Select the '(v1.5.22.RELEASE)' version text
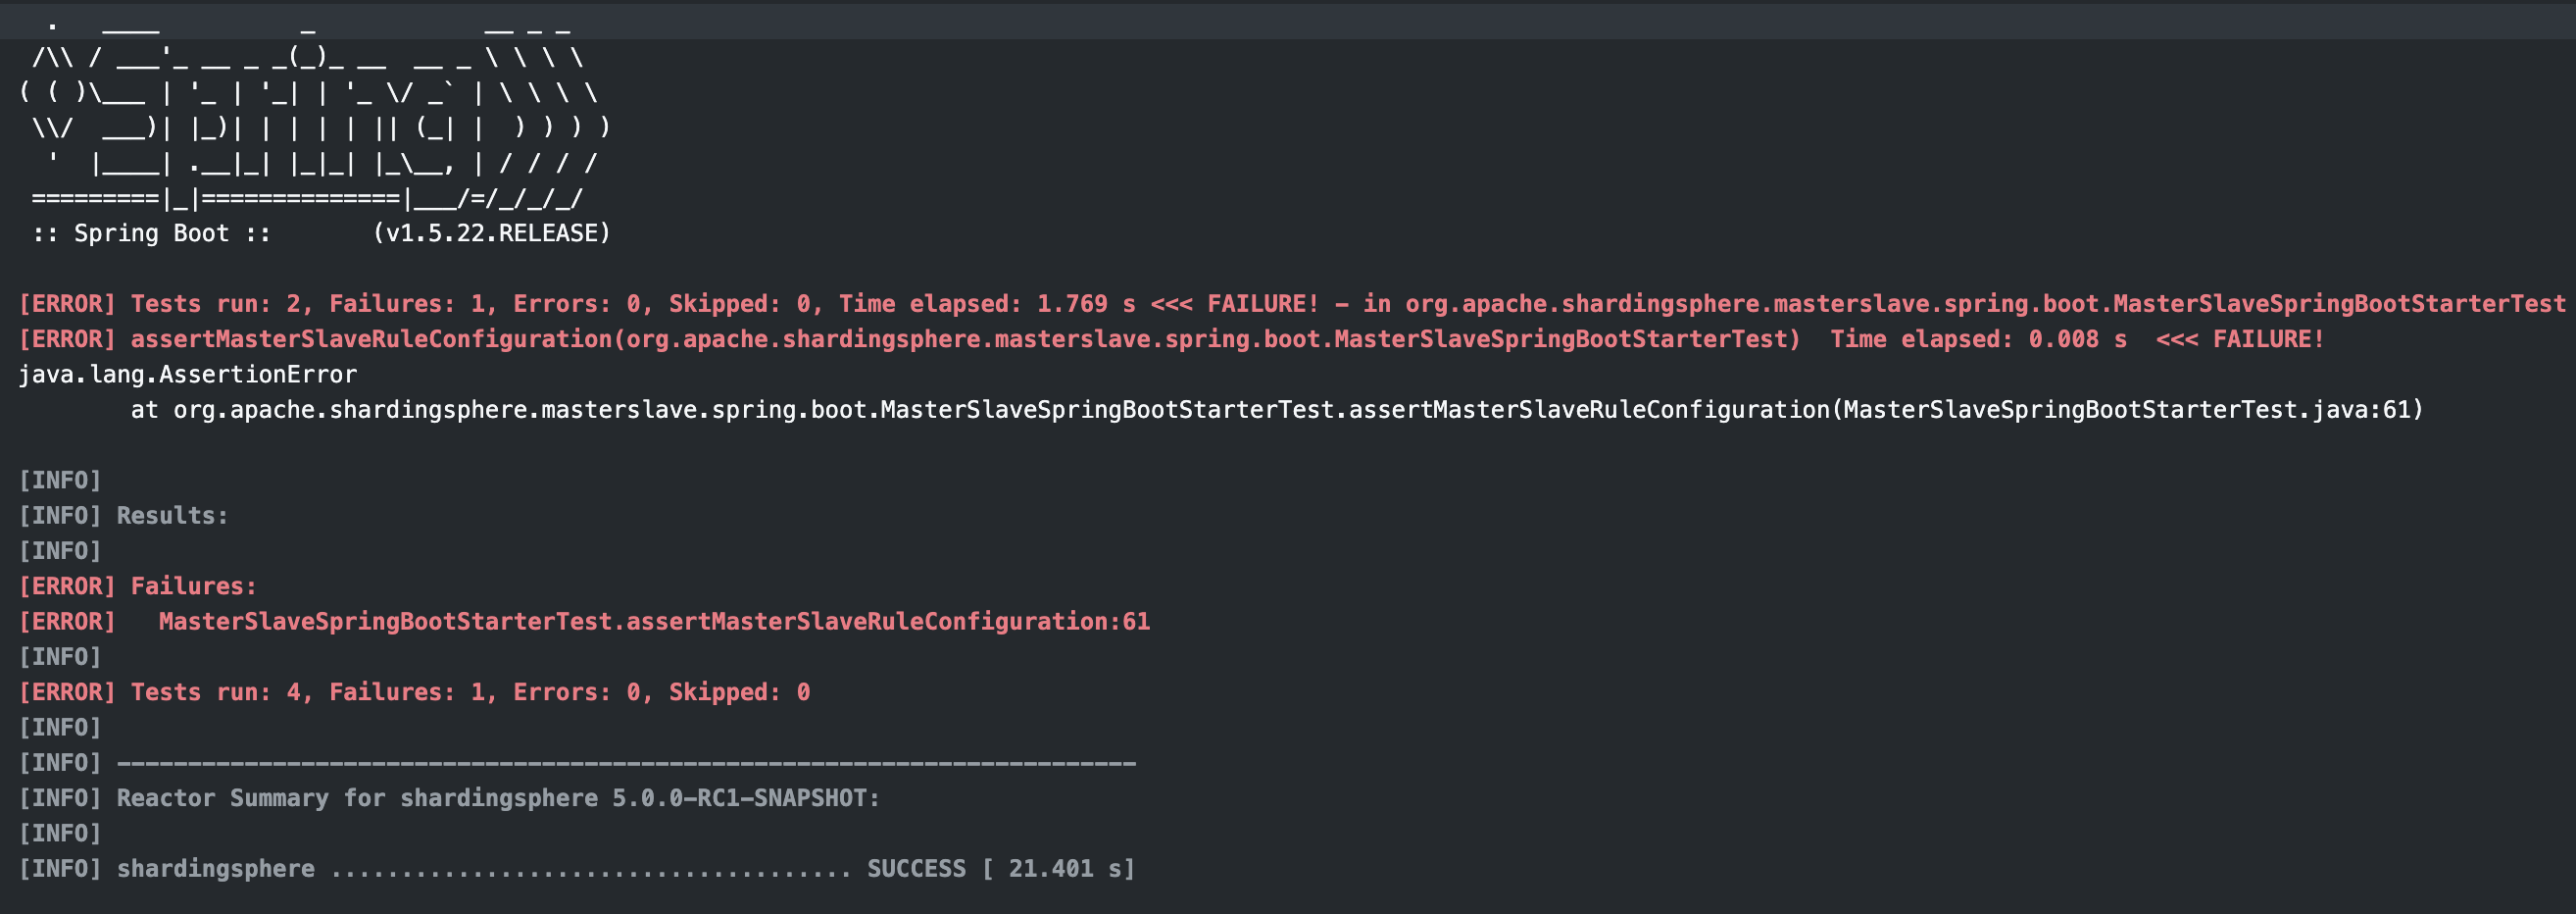 pos(491,233)
